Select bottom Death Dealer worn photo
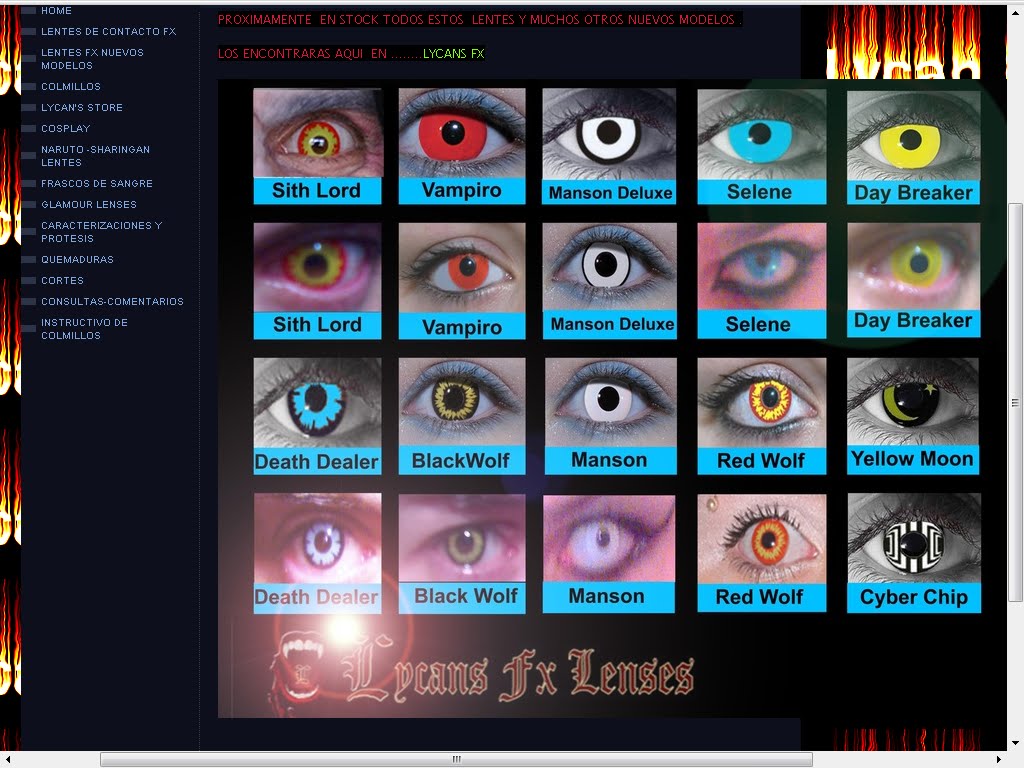 [317, 539]
